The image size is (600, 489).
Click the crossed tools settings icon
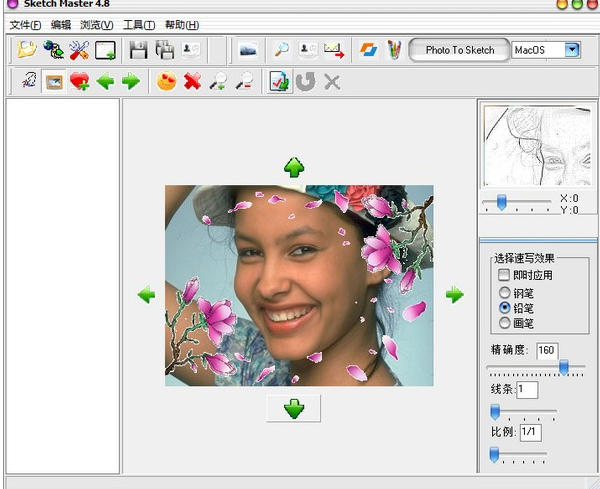[79, 50]
